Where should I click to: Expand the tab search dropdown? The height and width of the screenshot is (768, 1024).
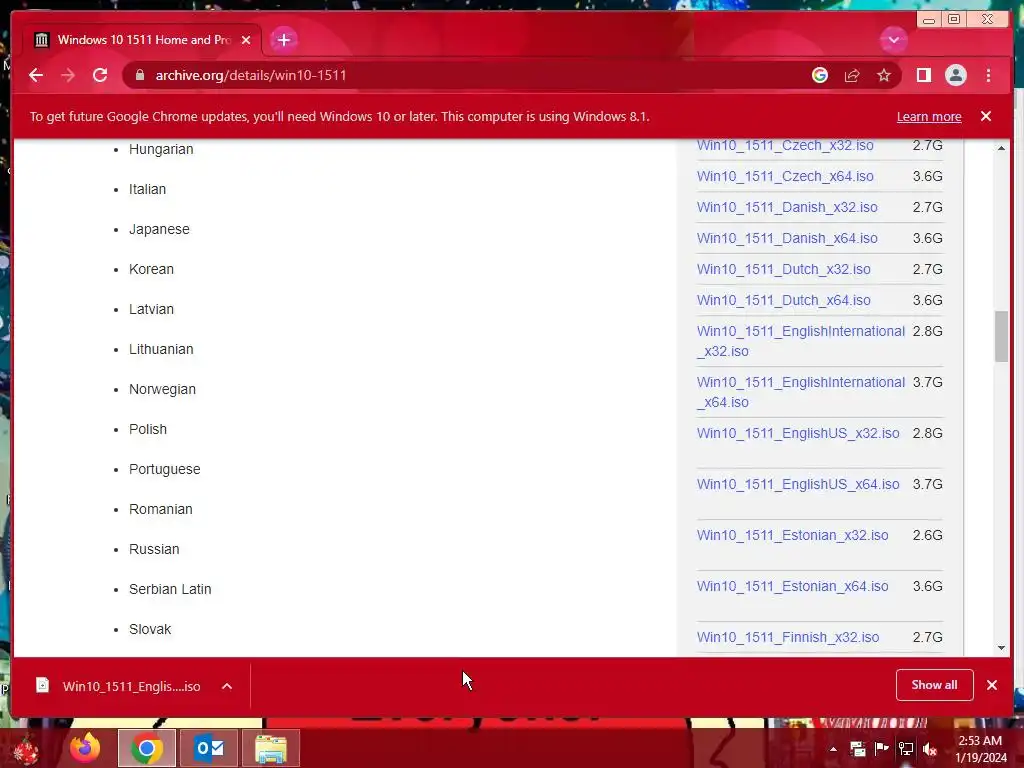click(x=893, y=40)
